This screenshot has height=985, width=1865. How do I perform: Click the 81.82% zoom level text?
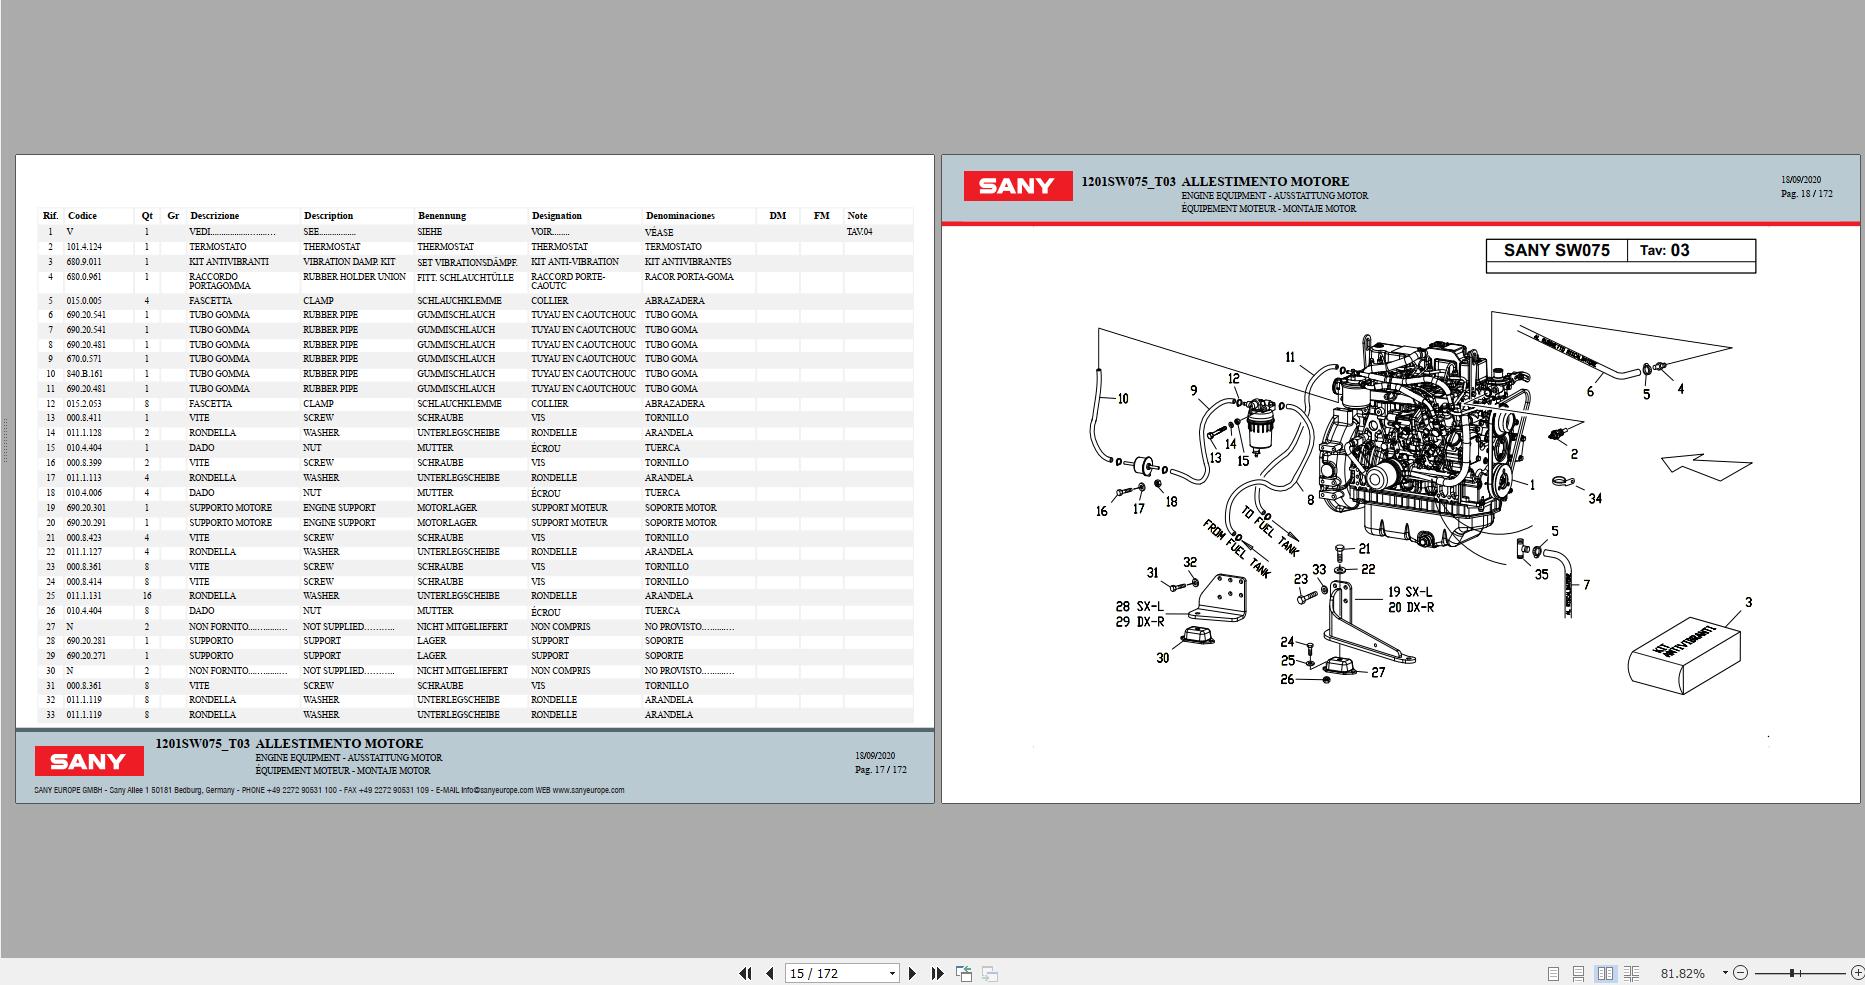click(1683, 973)
